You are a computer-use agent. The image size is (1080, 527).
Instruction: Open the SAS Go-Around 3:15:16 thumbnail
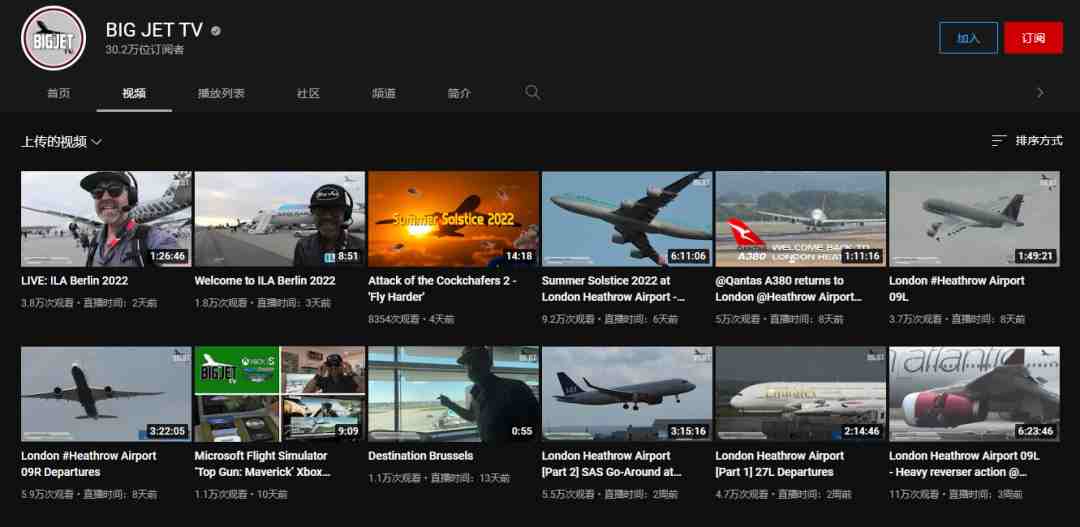click(627, 393)
